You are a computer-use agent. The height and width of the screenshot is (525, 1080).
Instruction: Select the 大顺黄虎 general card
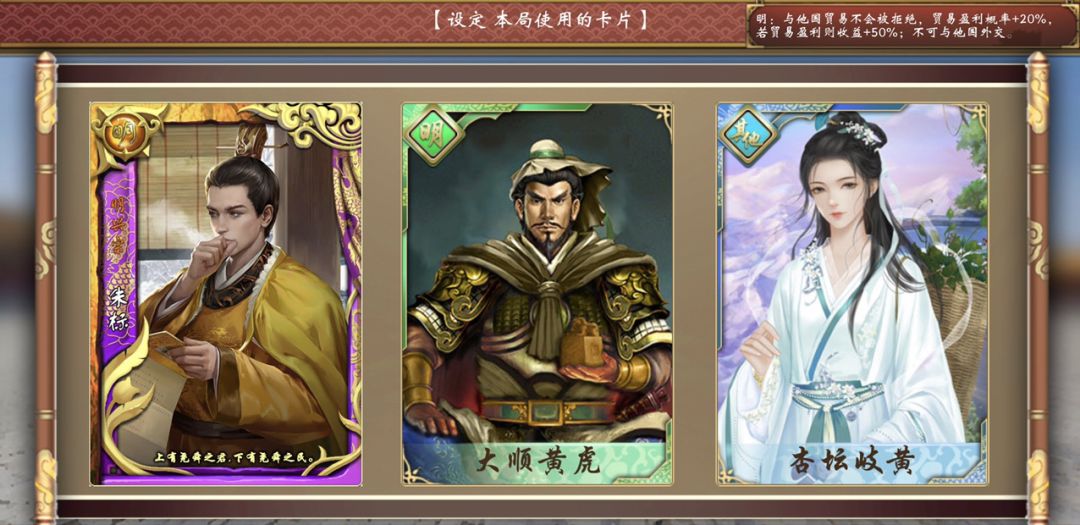click(x=538, y=294)
